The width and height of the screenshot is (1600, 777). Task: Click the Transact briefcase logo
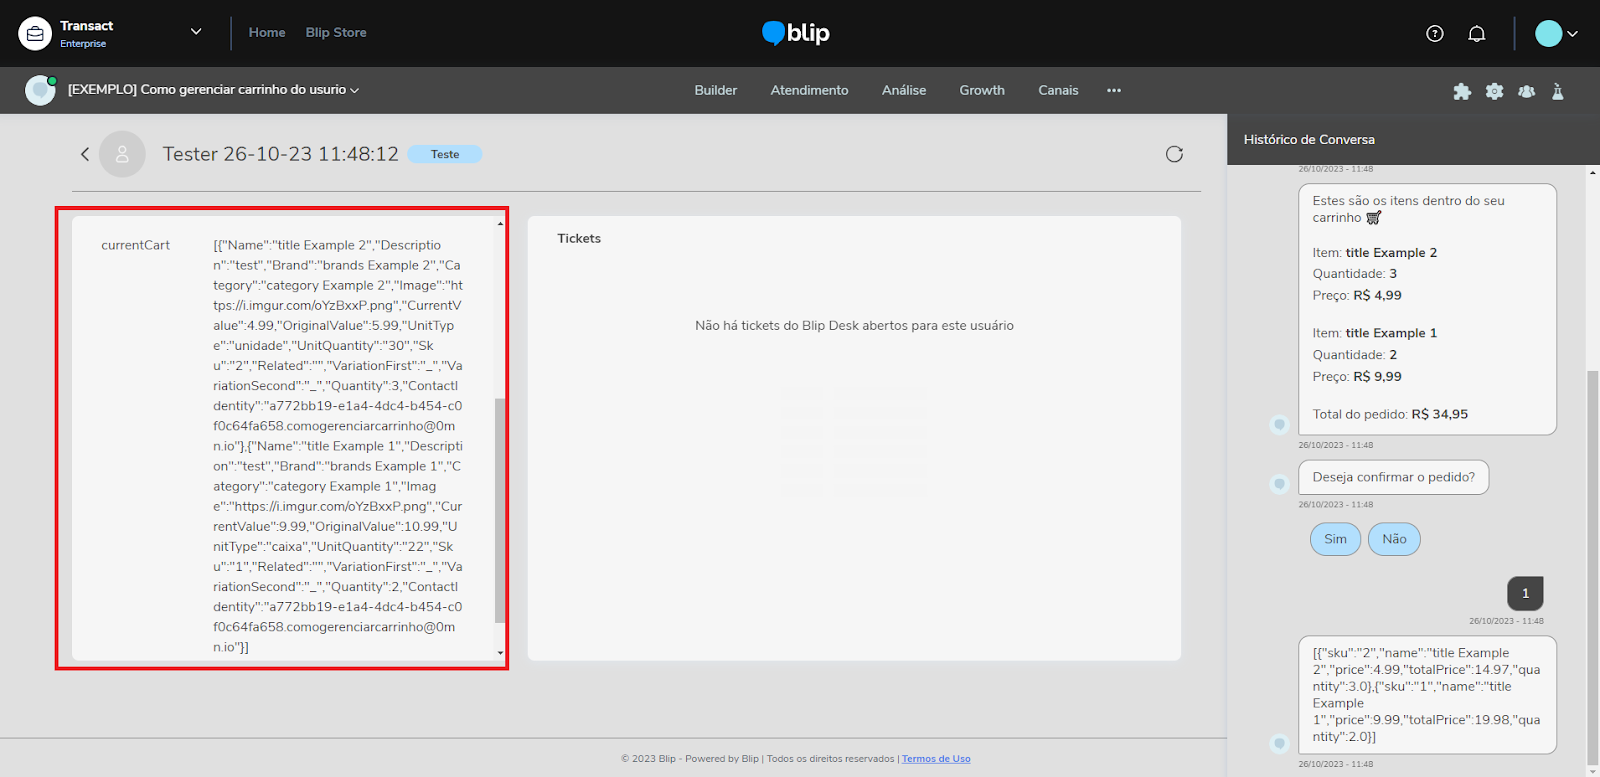pos(35,33)
